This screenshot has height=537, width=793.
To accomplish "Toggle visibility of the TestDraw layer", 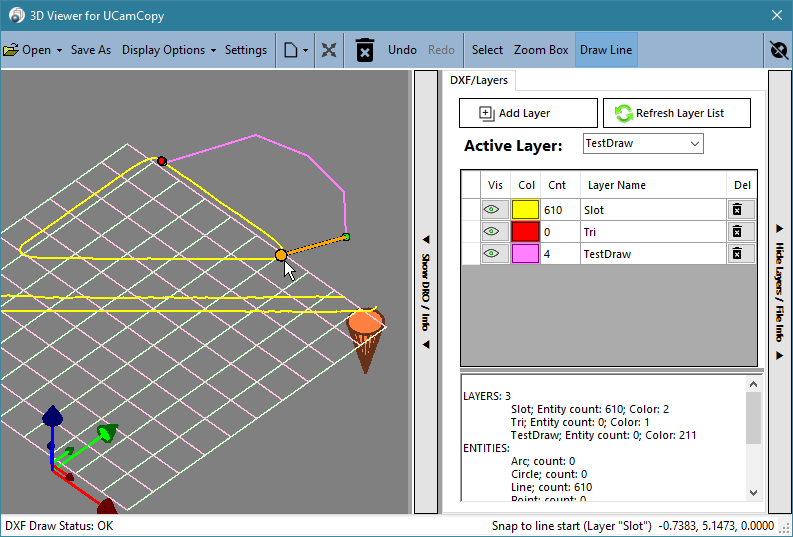I will click(494, 254).
